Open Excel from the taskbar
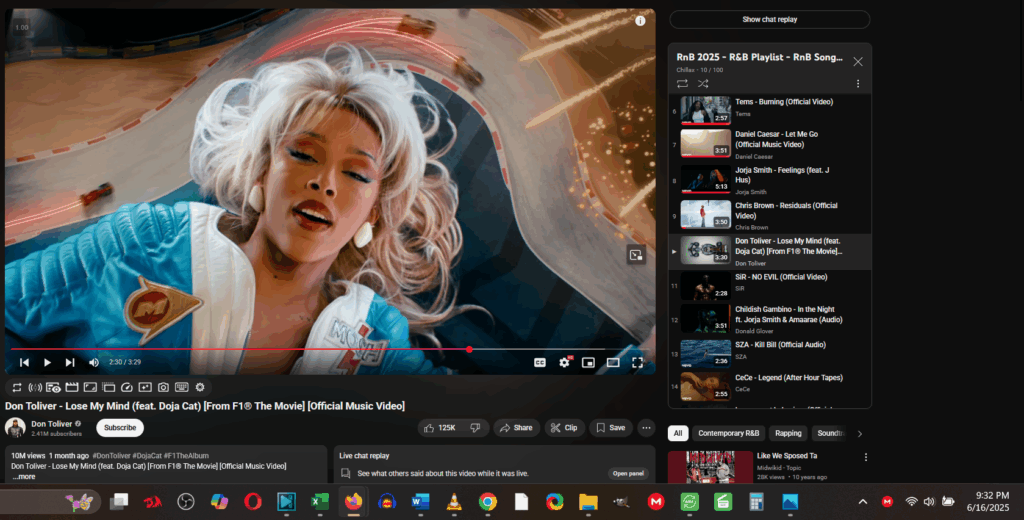1024x520 pixels. (x=319, y=502)
